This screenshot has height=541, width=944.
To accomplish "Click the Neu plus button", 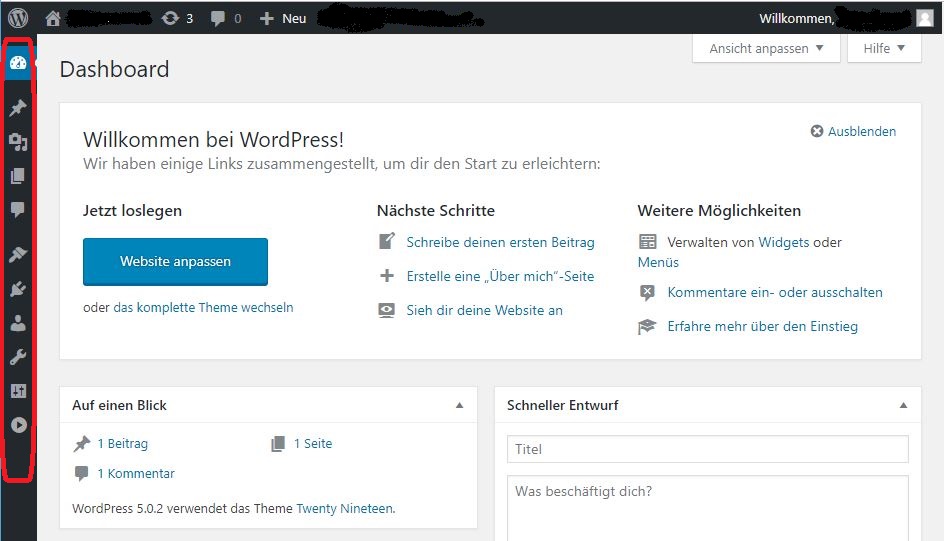I will click(283, 19).
